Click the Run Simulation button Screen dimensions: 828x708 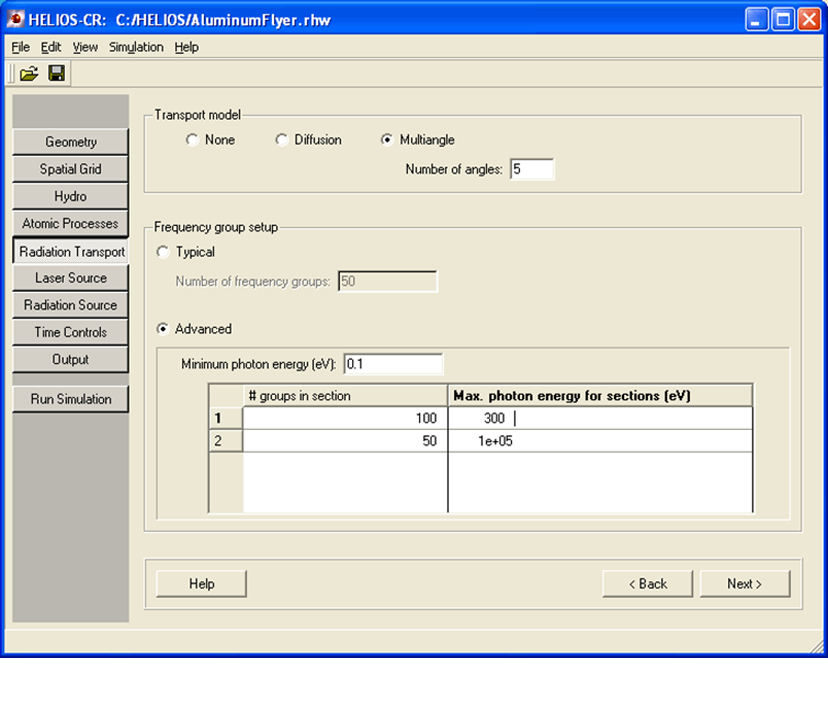[x=70, y=399]
